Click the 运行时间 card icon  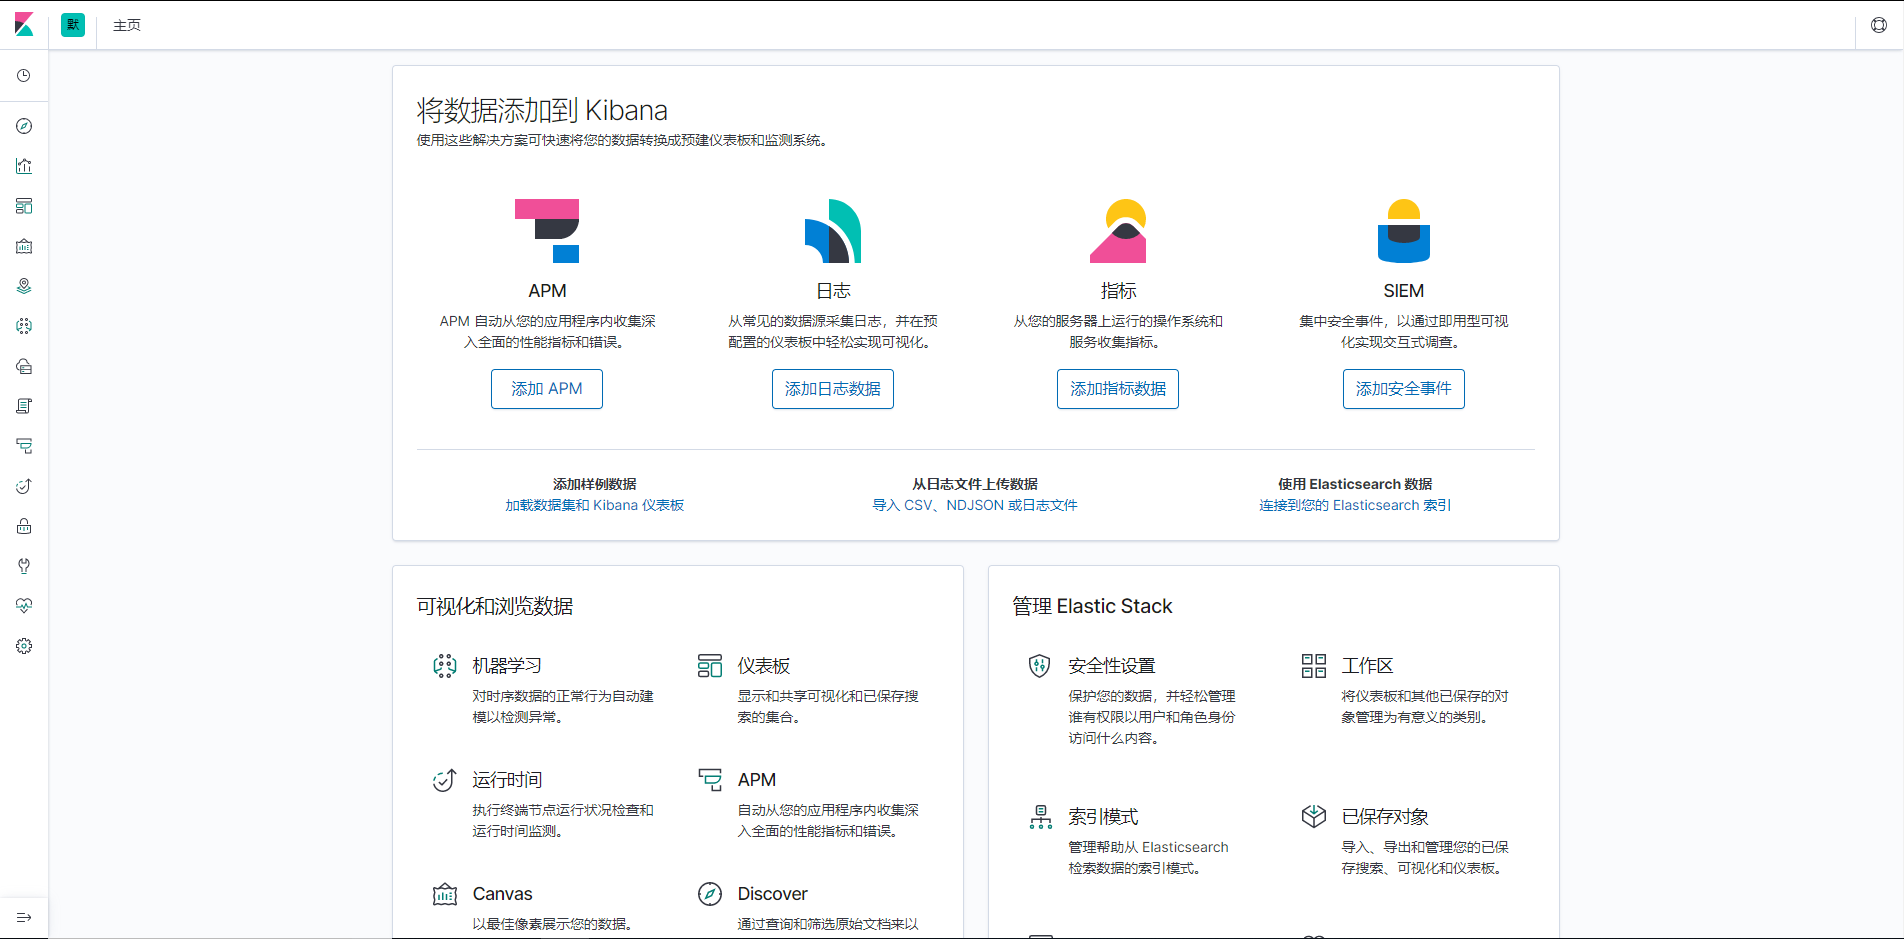point(445,780)
